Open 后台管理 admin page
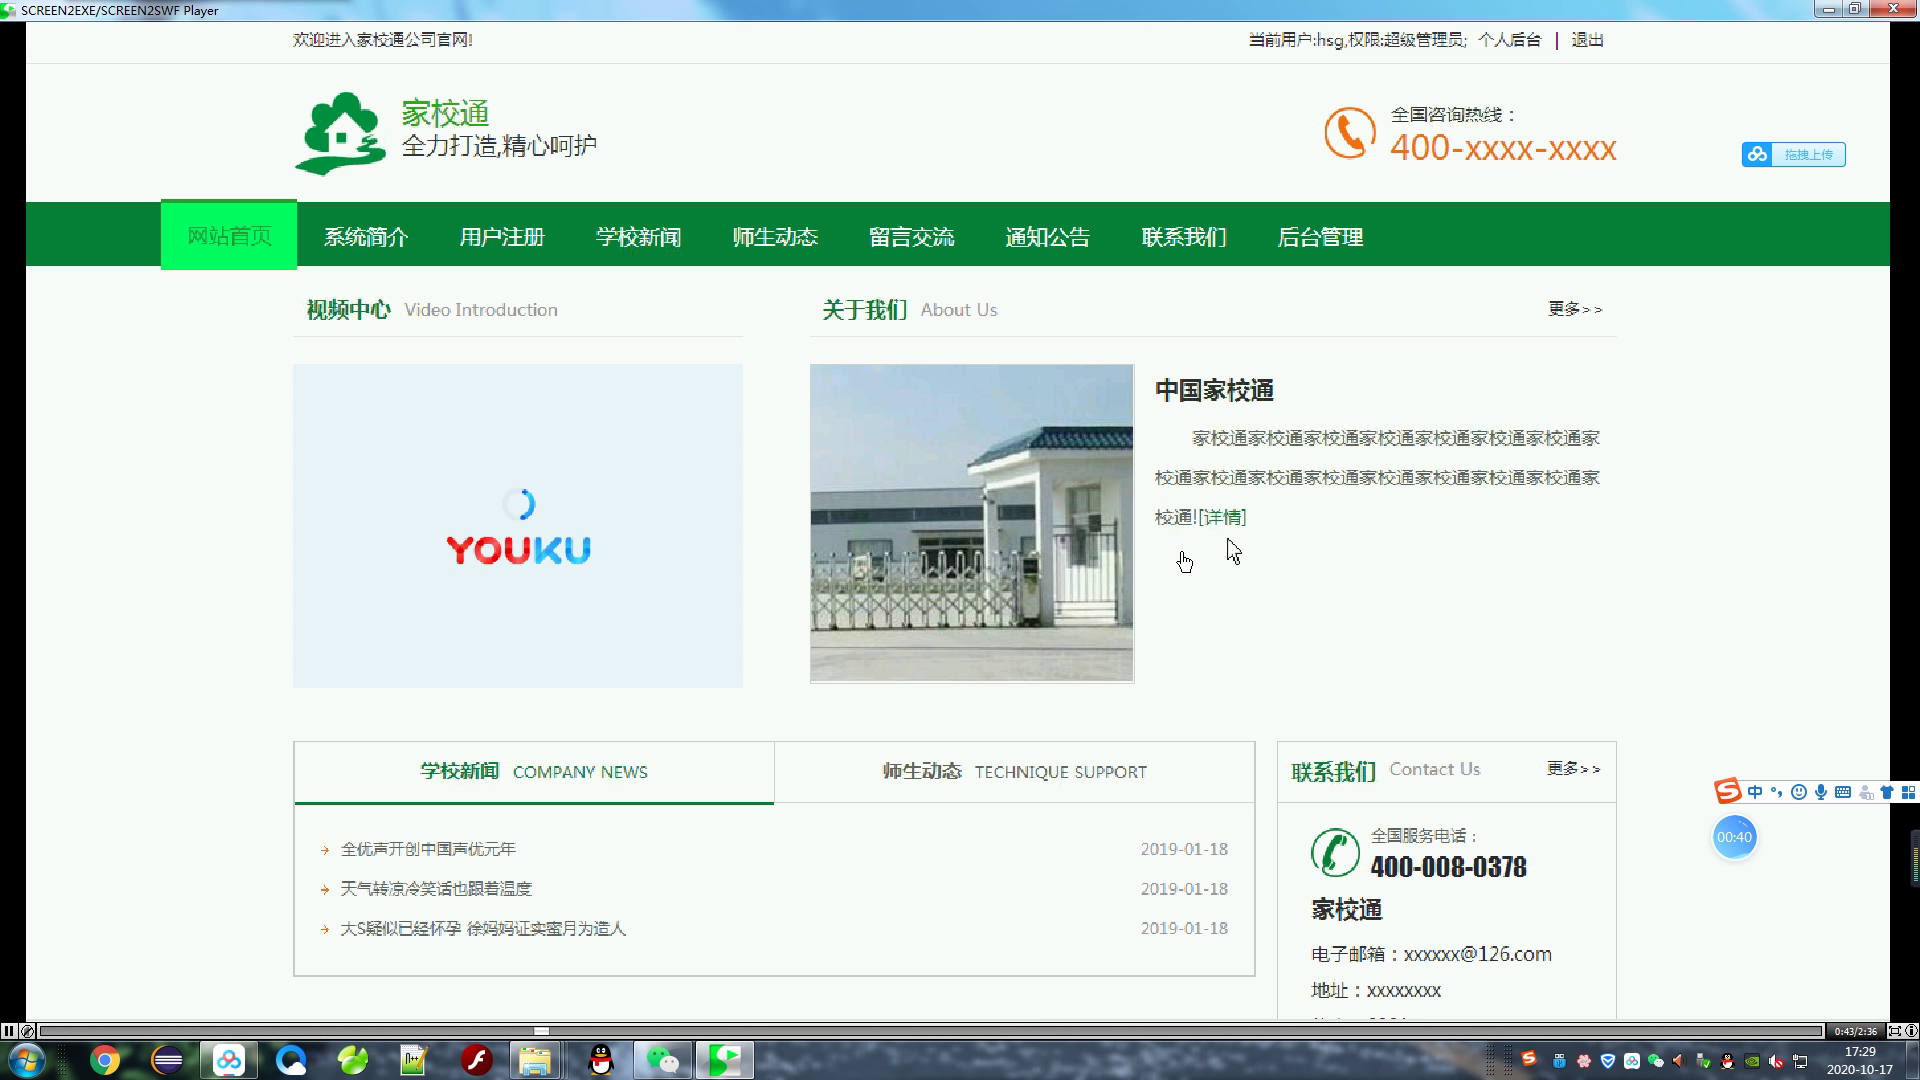Screen dimensions: 1920x1080 1320,237
